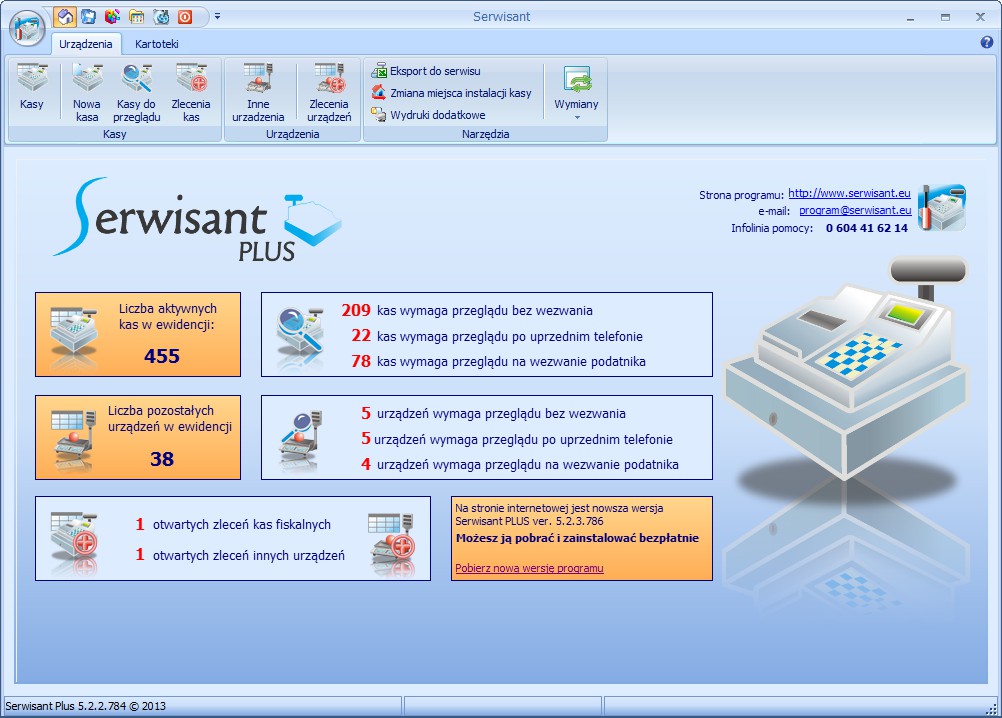Click 1 otwartych zleceń innych urządzeń
Viewport: 1002px width, 718px height.
240,555
